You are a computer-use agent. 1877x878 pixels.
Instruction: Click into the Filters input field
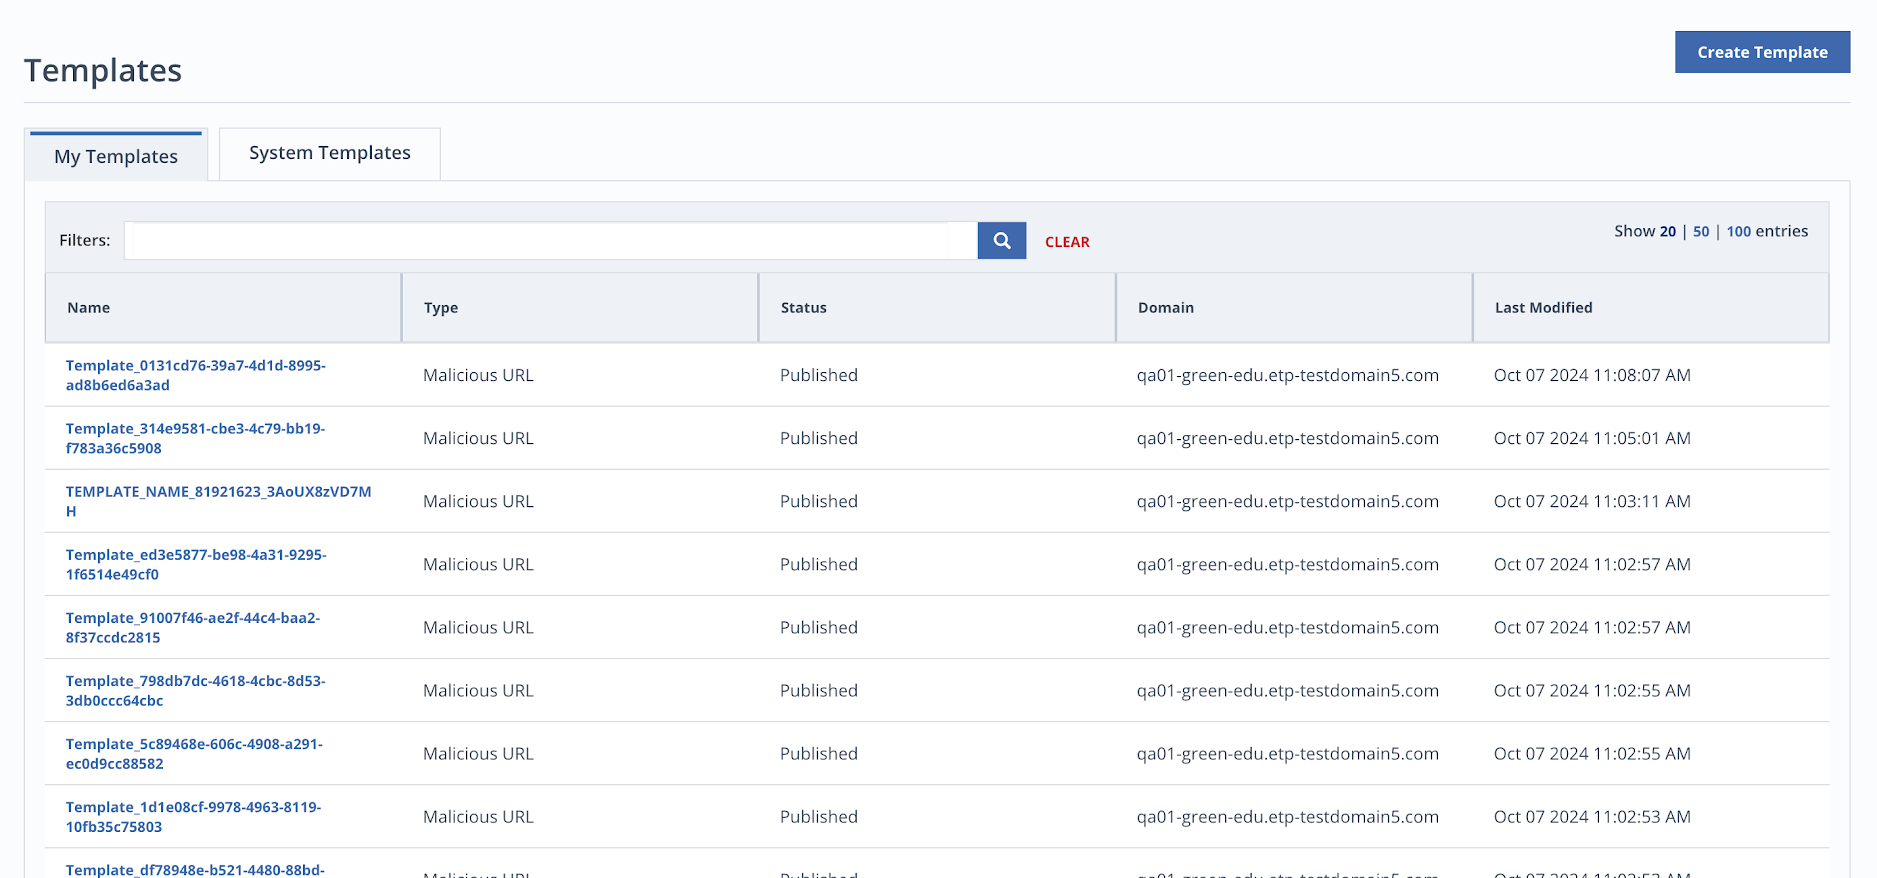point(550,241)
